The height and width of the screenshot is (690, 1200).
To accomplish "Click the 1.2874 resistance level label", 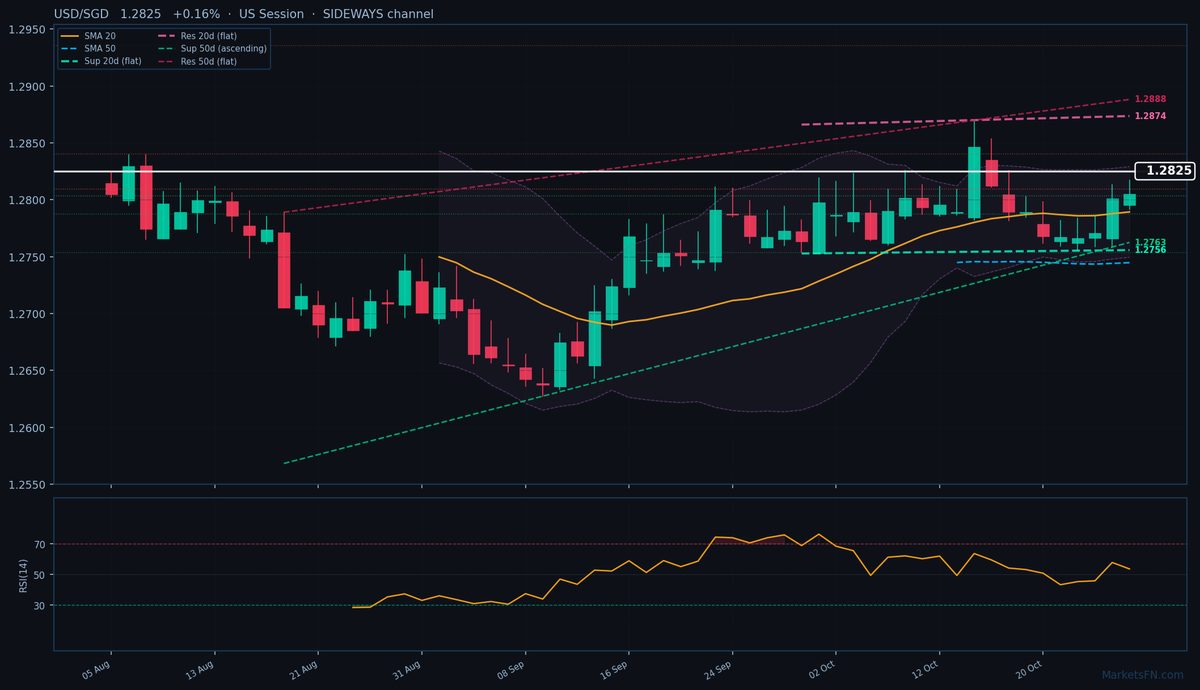I will coord(1150,116).
